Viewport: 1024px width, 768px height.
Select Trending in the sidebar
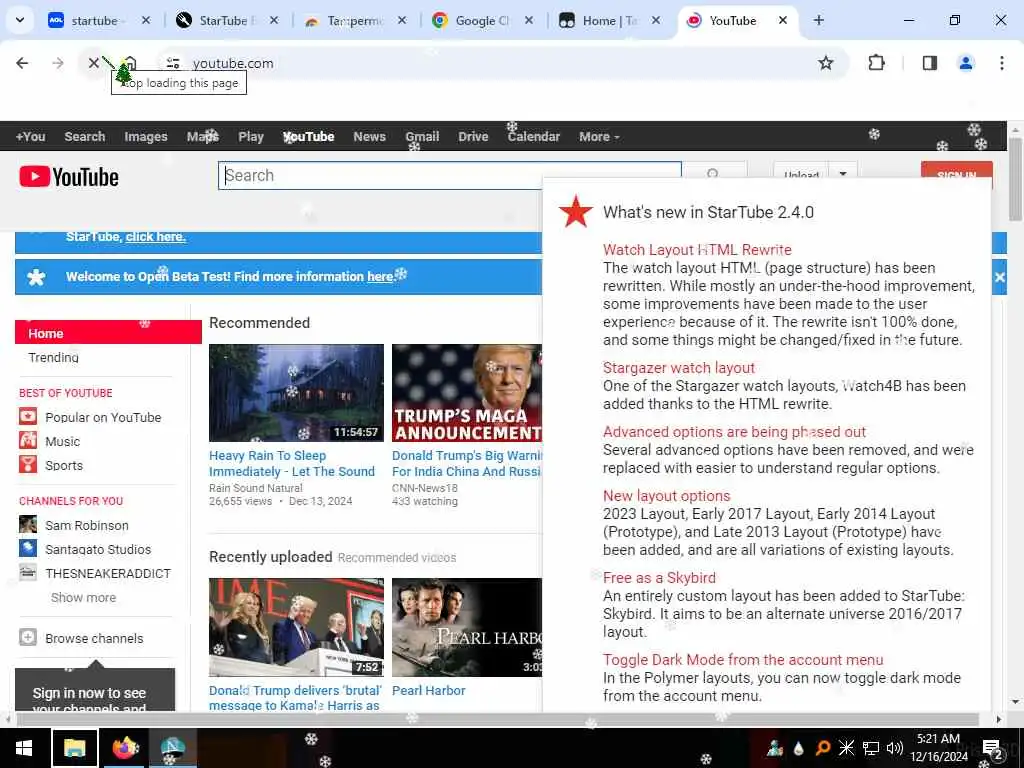(x=54, y=357)
